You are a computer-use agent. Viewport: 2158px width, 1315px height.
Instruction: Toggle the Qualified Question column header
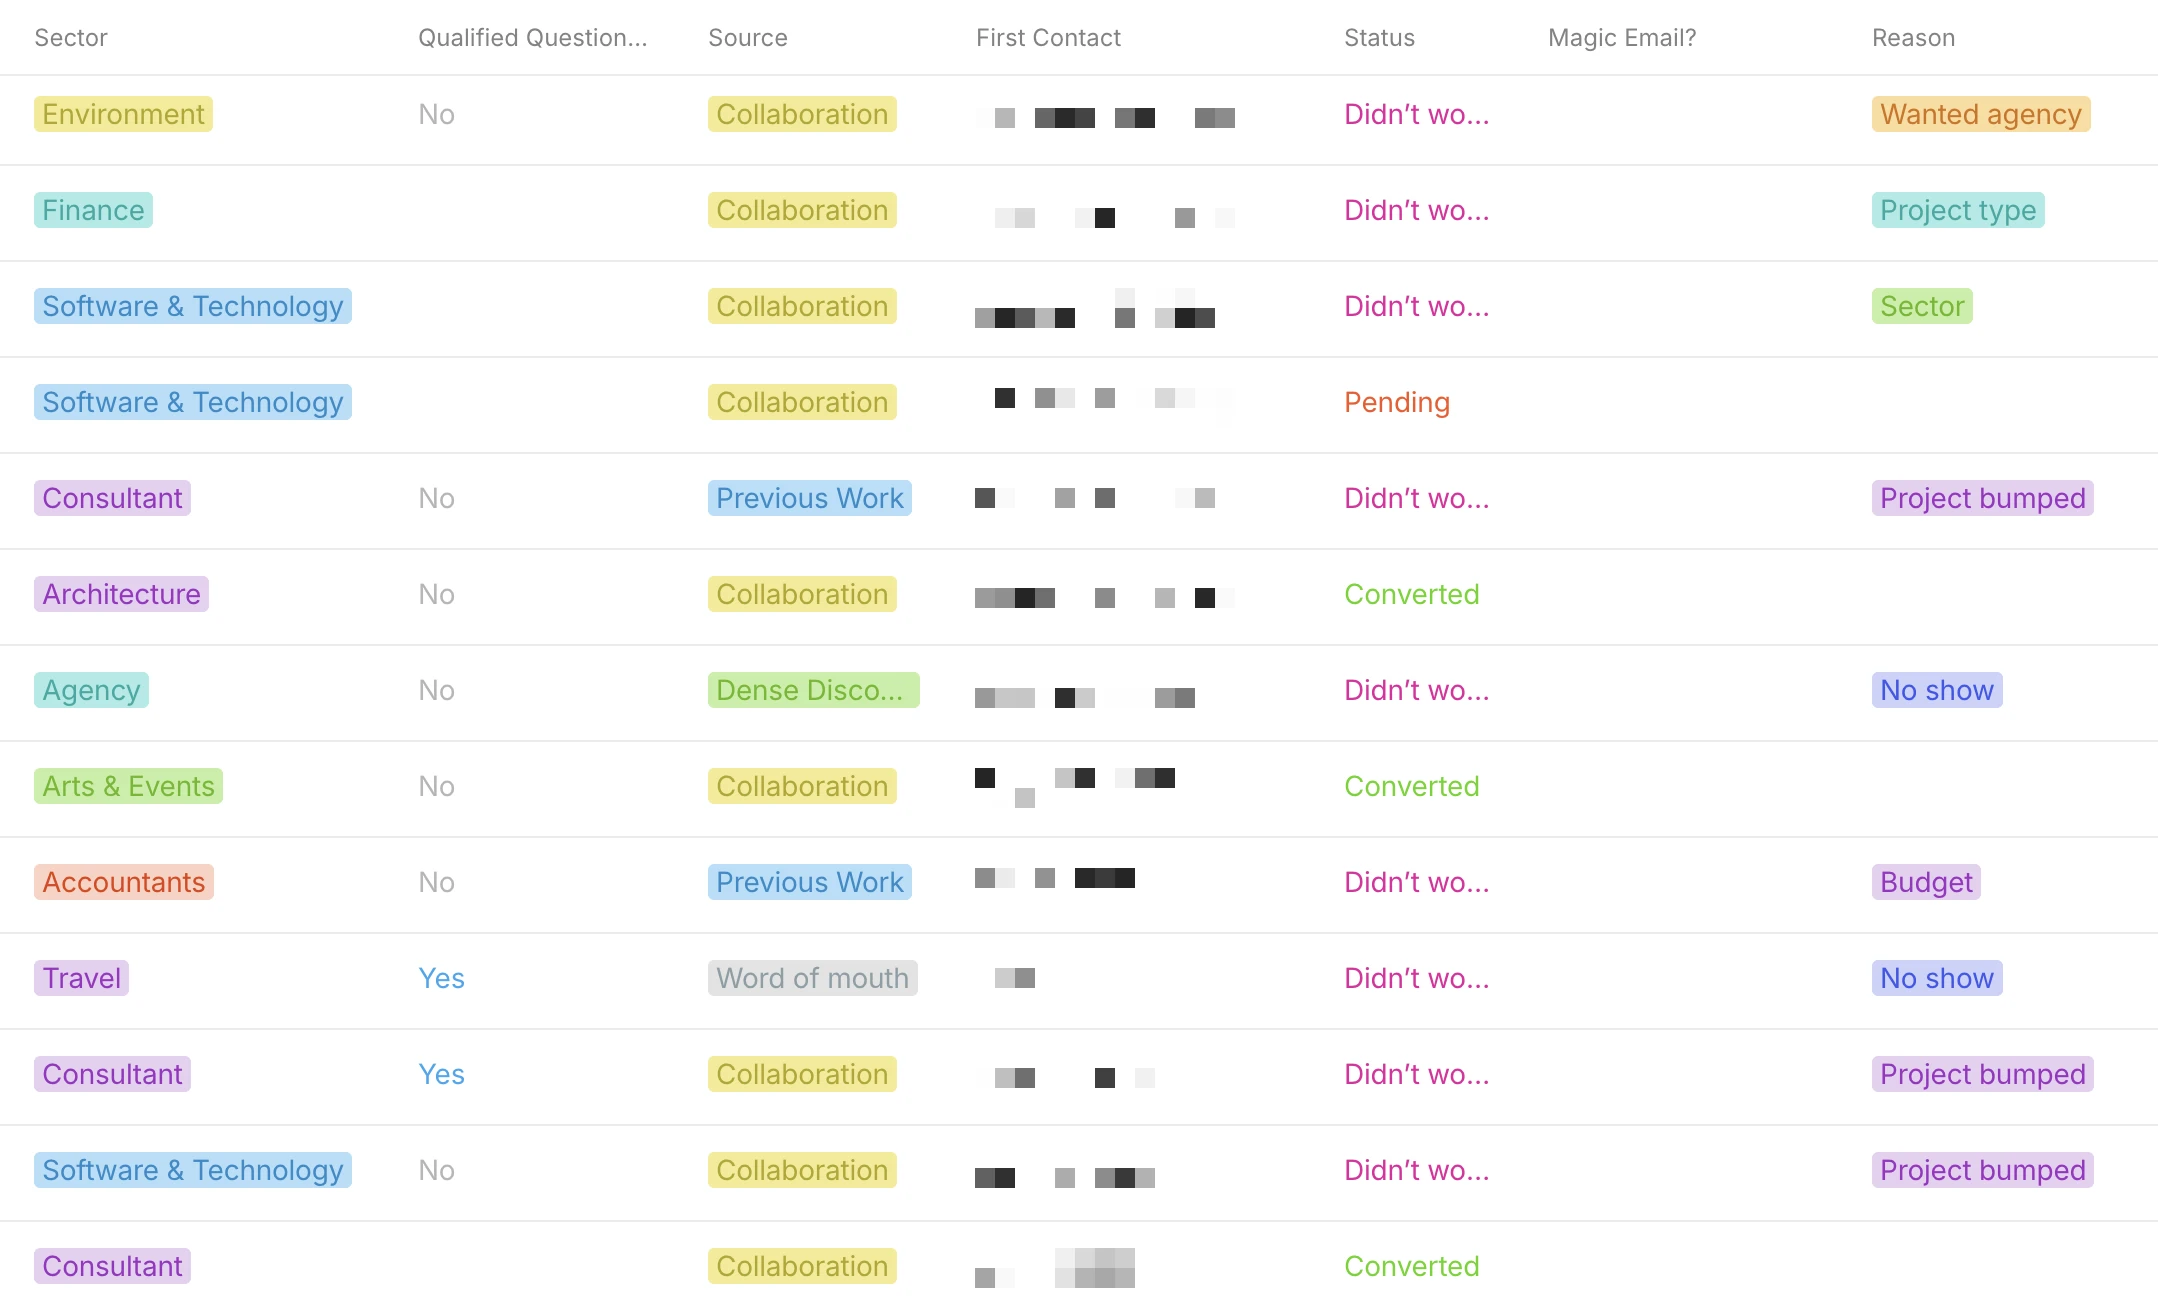coord(531,37)
